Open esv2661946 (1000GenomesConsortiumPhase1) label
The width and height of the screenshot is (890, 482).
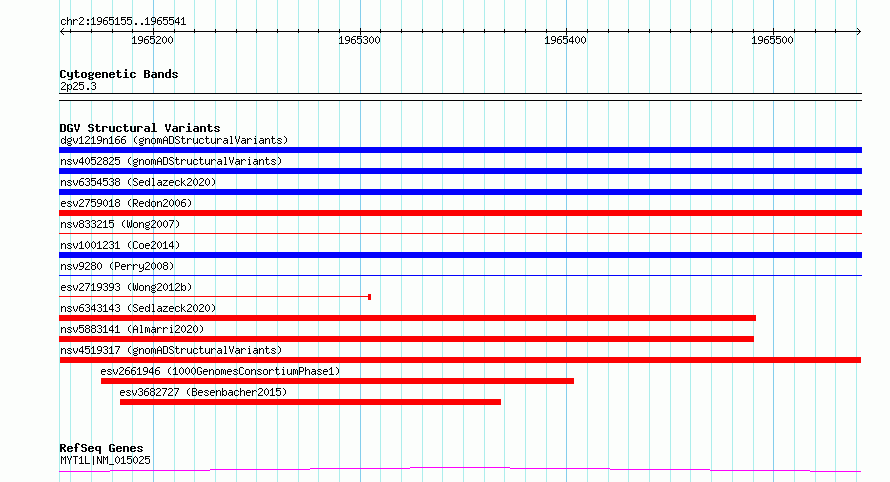[x=220, y=371]
